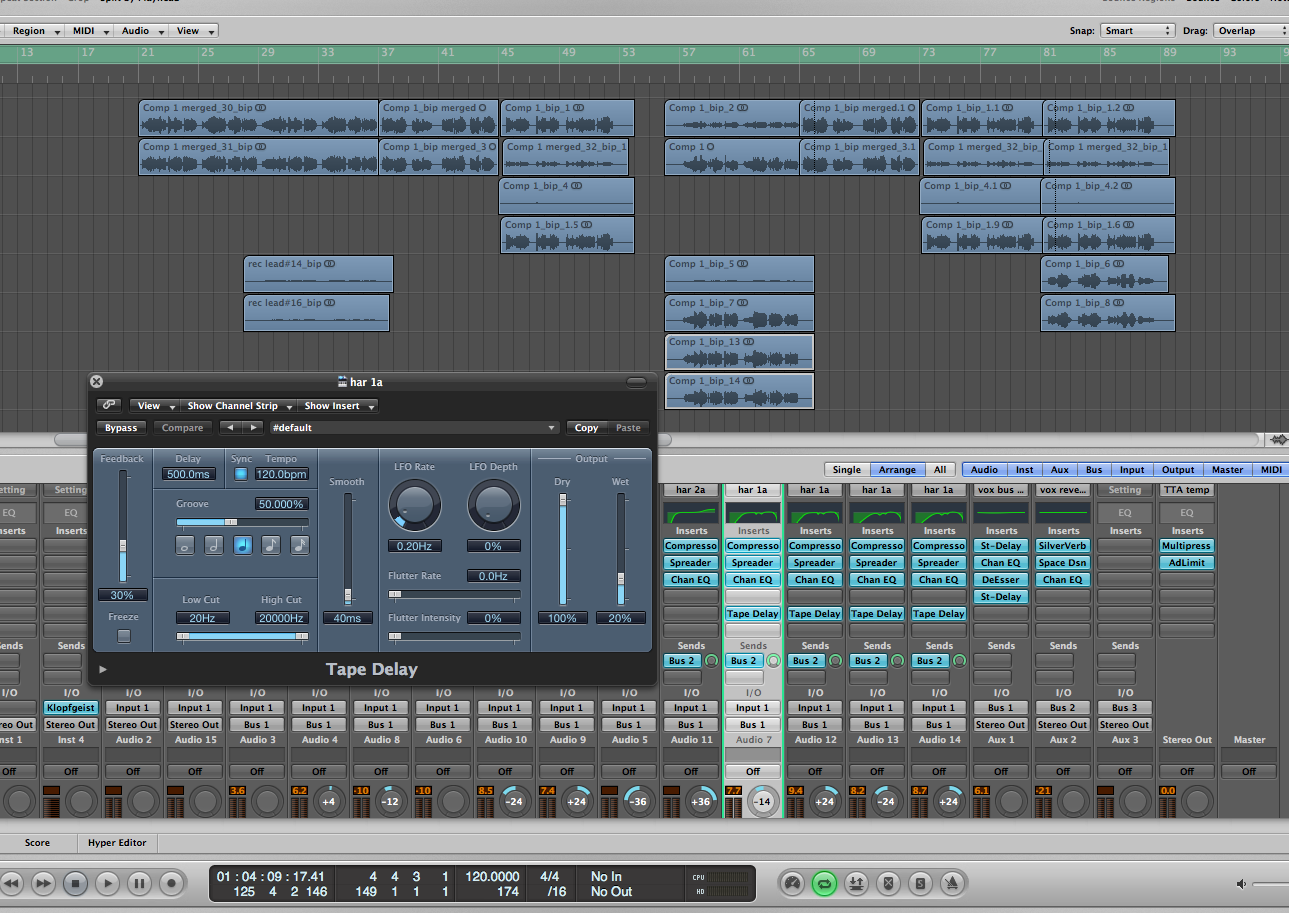This screenshot has width=1289, height=913.
Task: Select the Single mixer view
Action: 847,469
